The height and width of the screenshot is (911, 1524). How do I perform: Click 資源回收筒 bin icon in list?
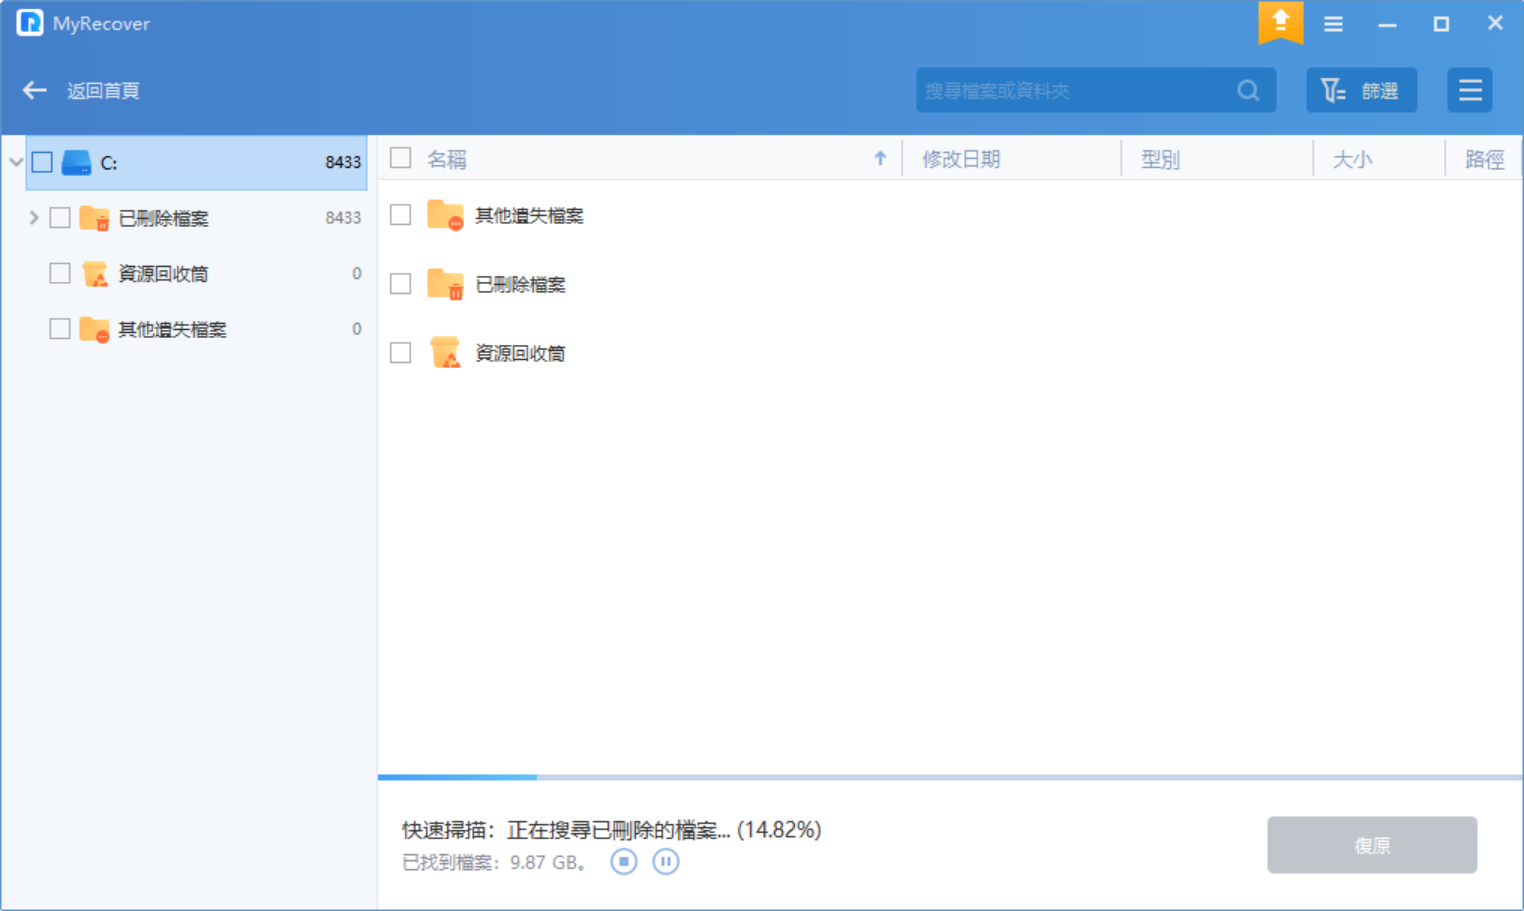(x=445, y=353)
